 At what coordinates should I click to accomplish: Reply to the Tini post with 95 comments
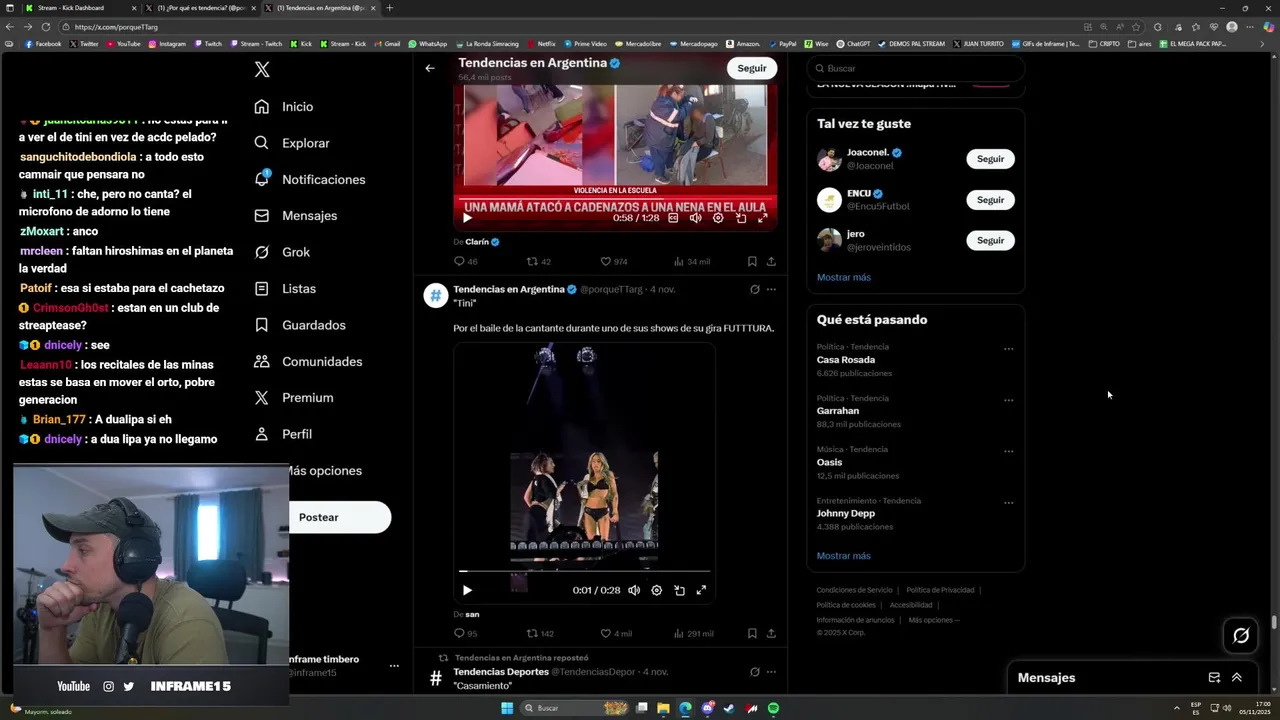[466, 633]
